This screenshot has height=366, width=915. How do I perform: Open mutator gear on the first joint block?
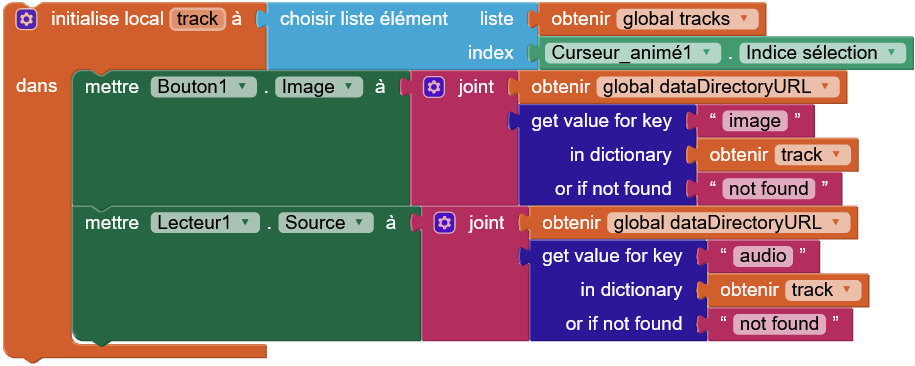433,87
